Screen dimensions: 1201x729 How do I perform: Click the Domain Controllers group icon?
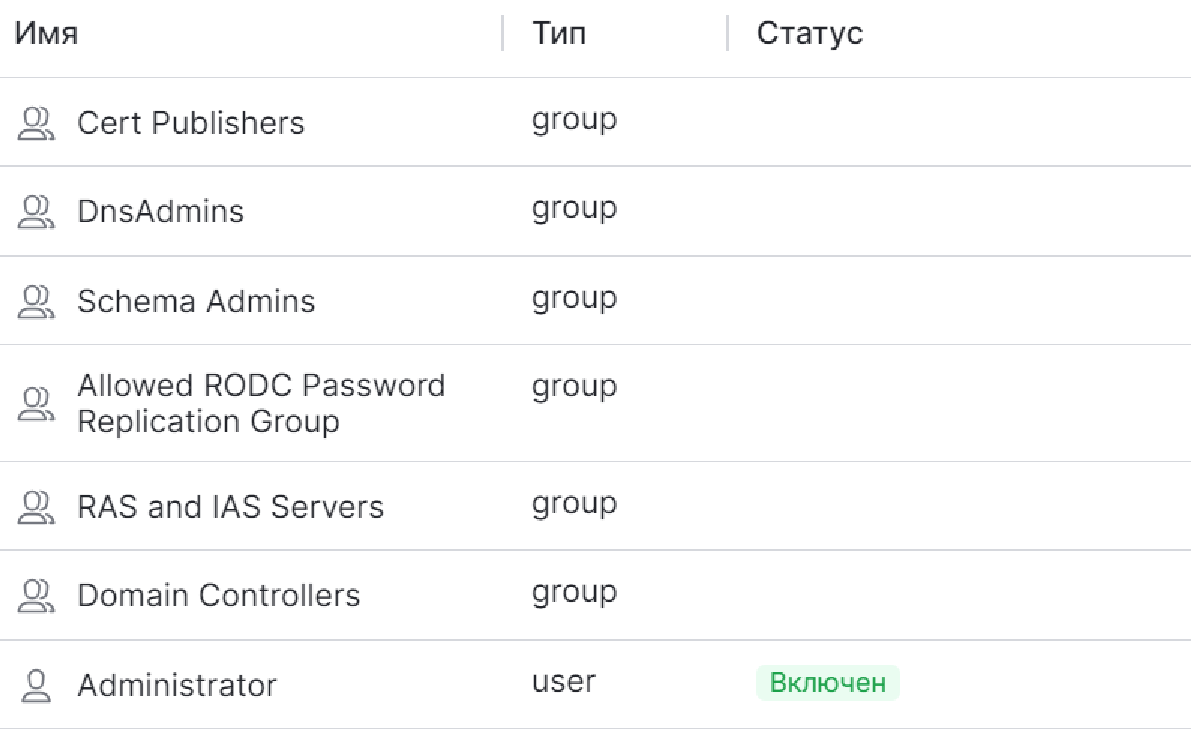[36, 596]
